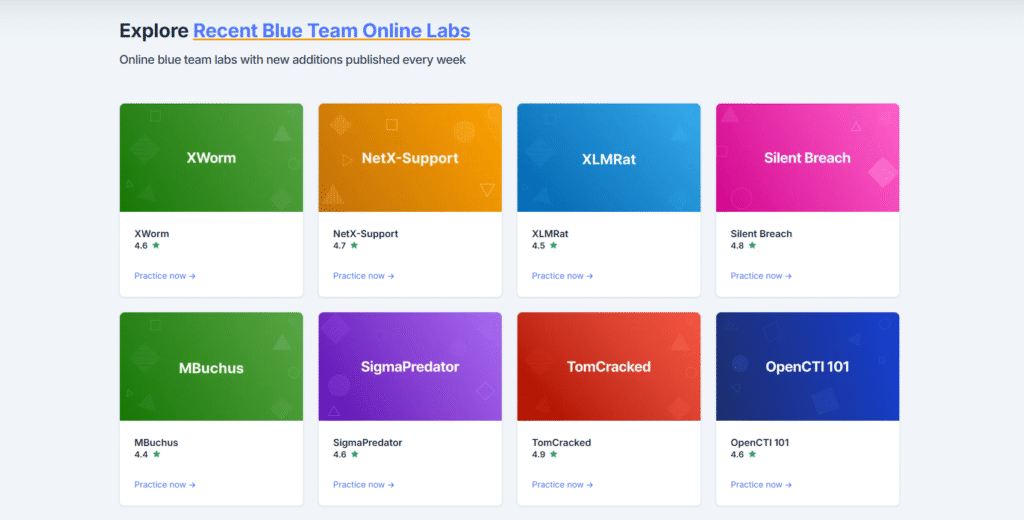Click the star icon beside NetX-Support 4.7 rating
Screen dimensions: 1024x520
coord(355,246)
